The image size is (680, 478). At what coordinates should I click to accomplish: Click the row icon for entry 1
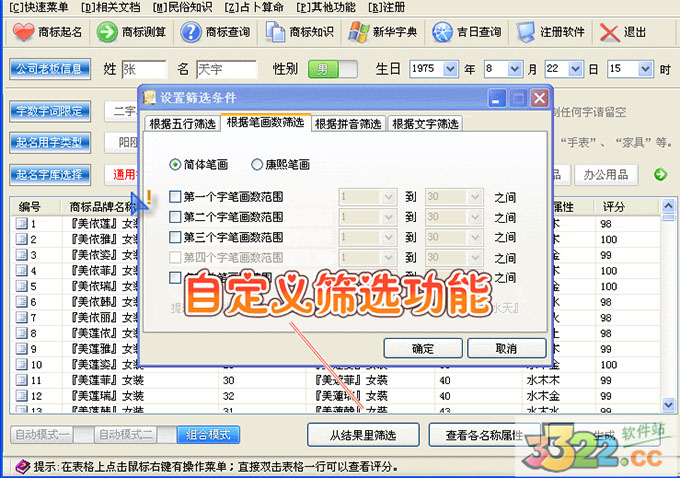click(21, 223)
